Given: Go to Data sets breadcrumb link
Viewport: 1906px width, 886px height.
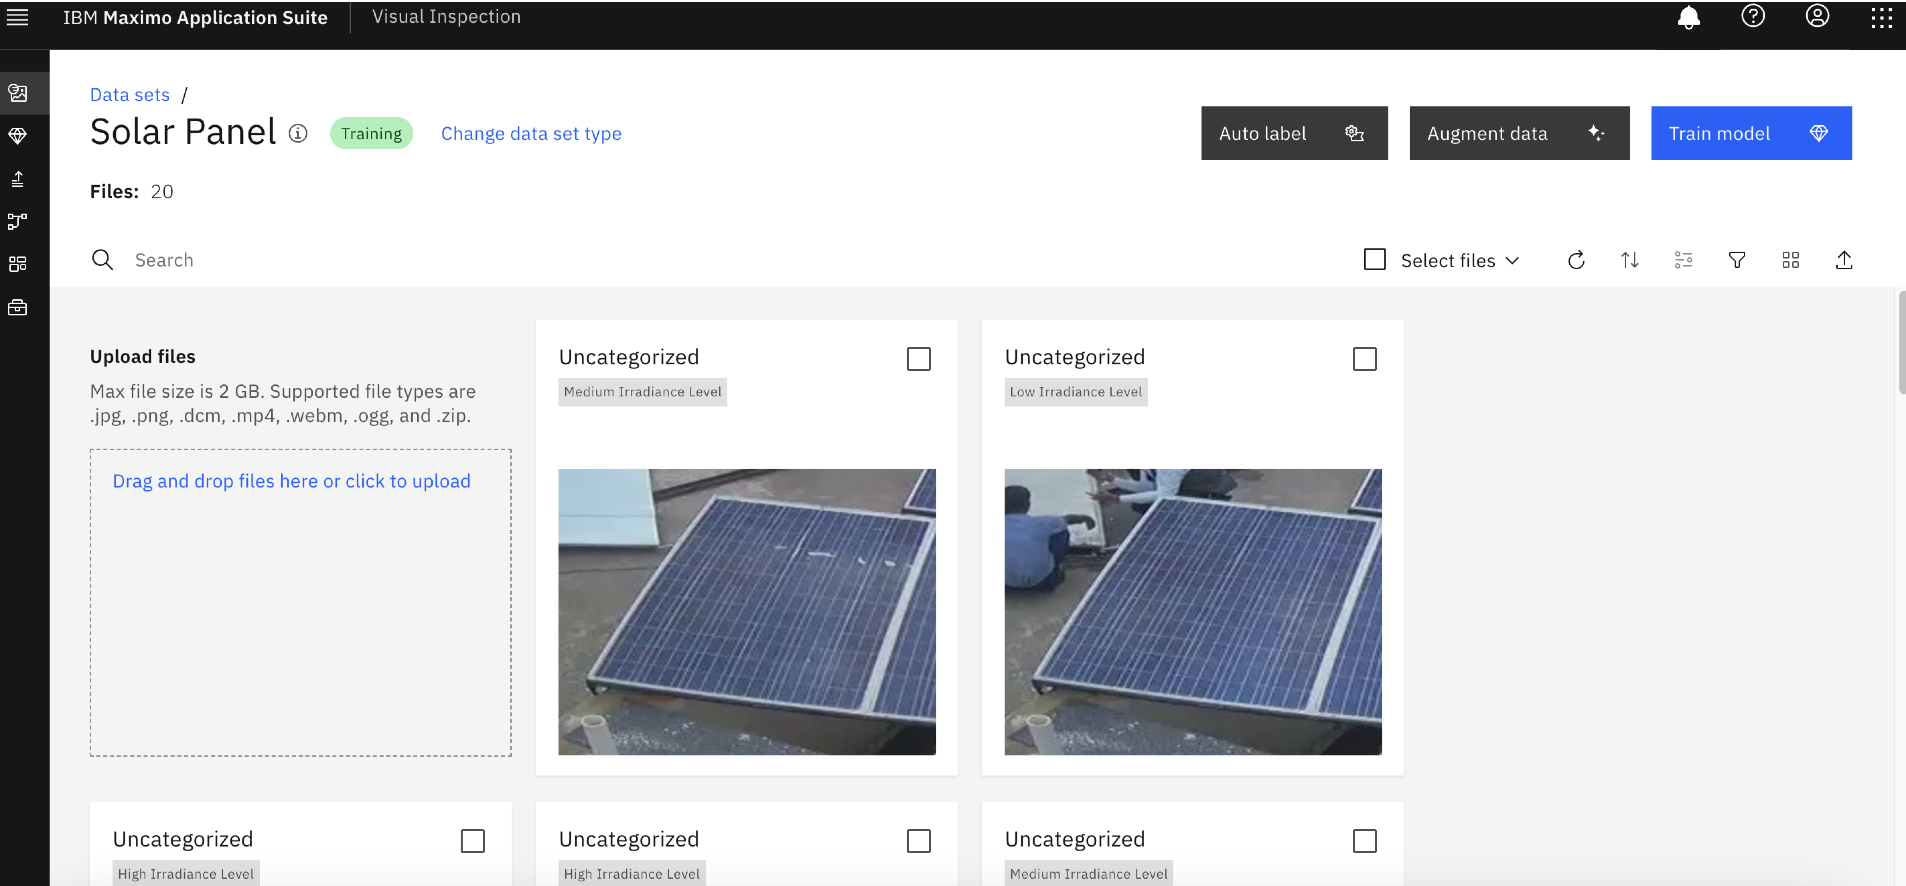Looking at the screenshot, I should (x=130, y=95).
